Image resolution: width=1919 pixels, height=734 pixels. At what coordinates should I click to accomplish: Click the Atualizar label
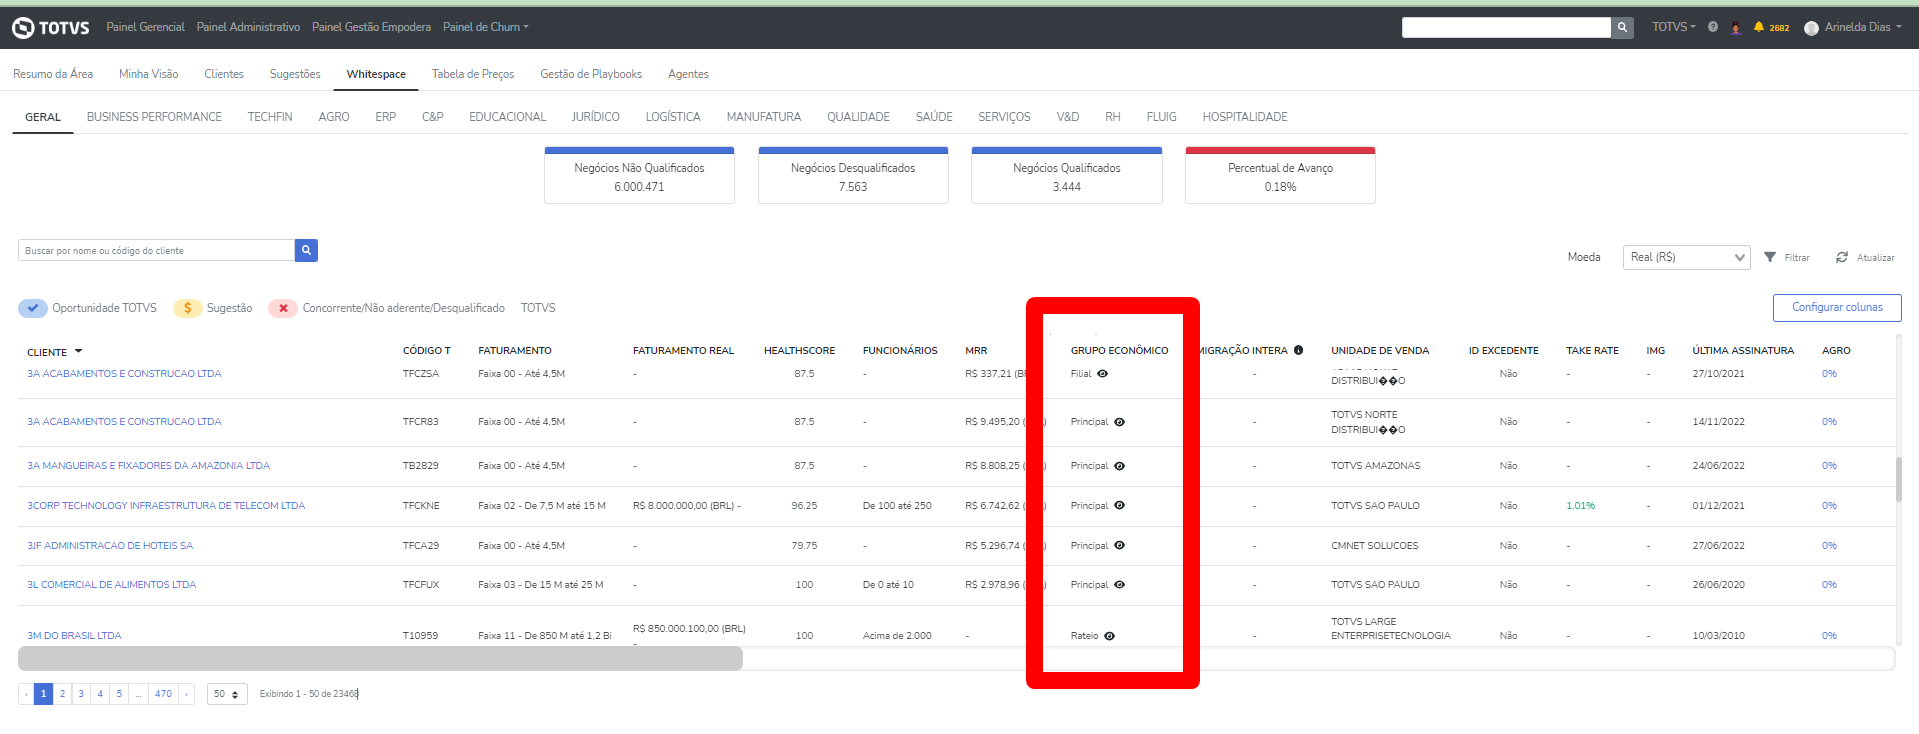point(1876,258)
